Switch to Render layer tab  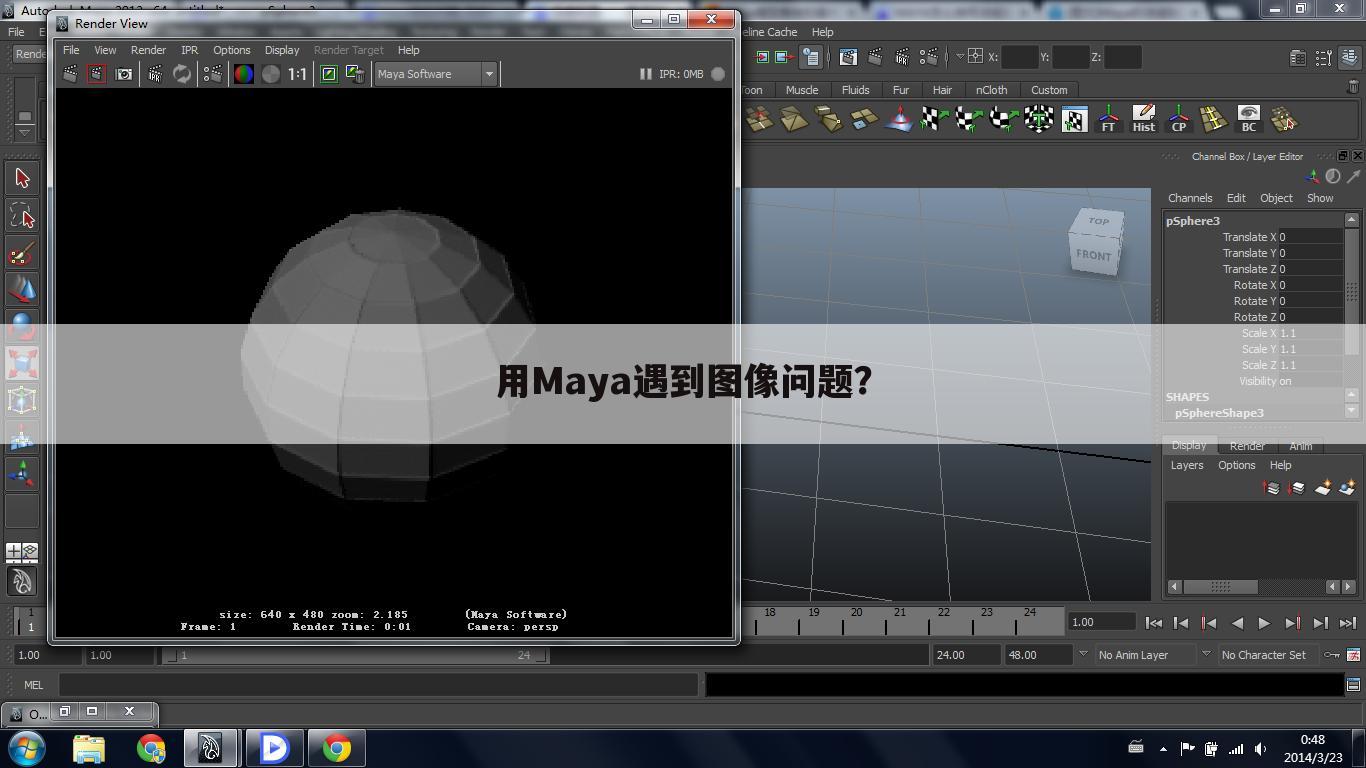[1247, 446]
